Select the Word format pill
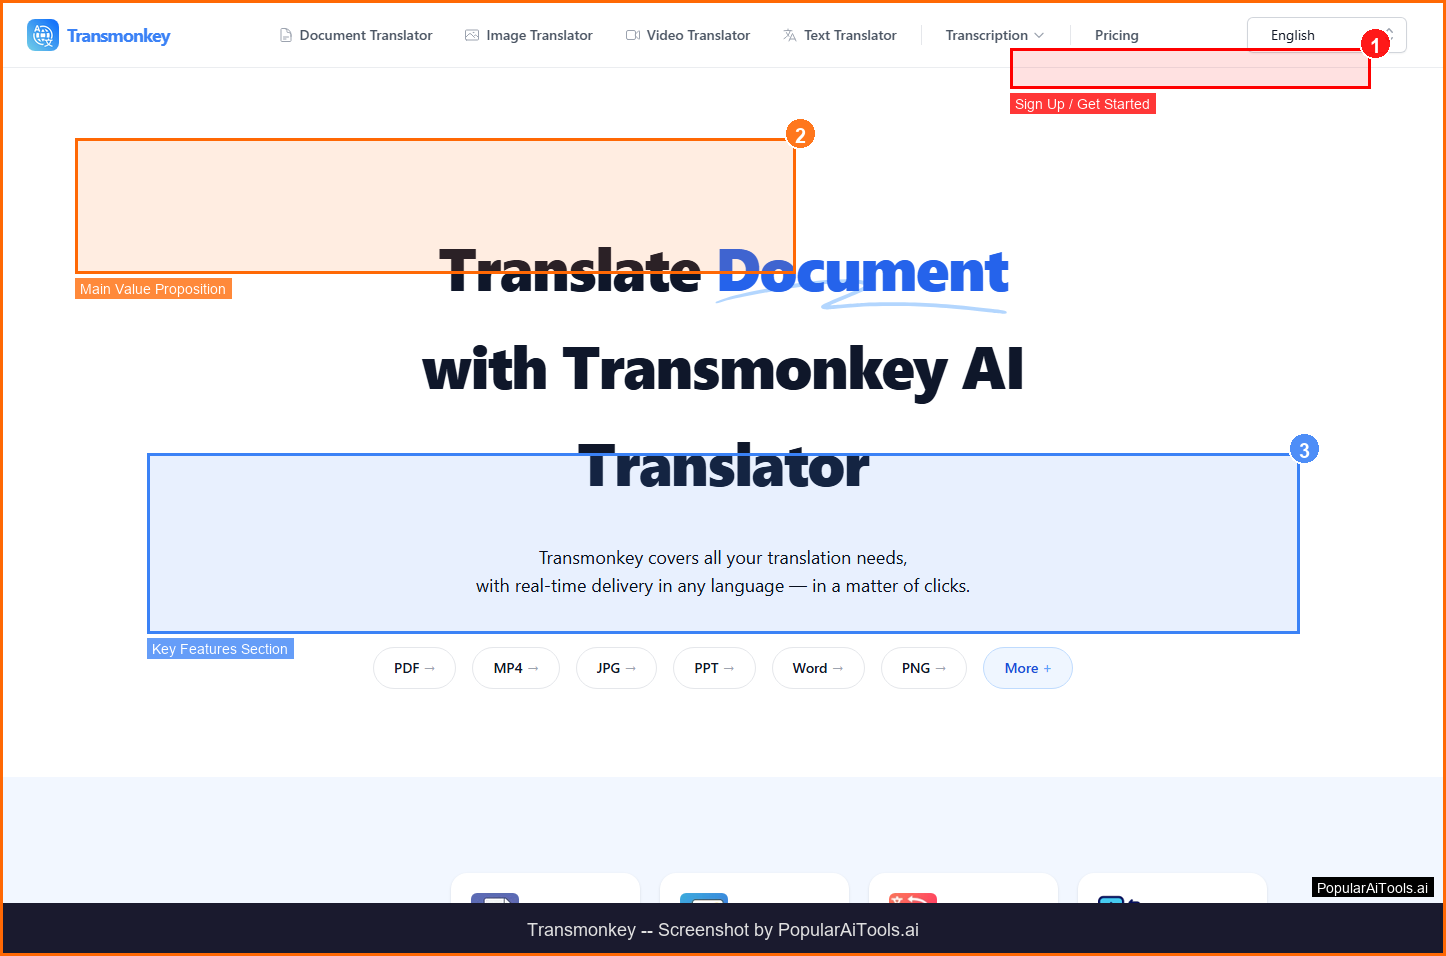 tap(817, 668)
